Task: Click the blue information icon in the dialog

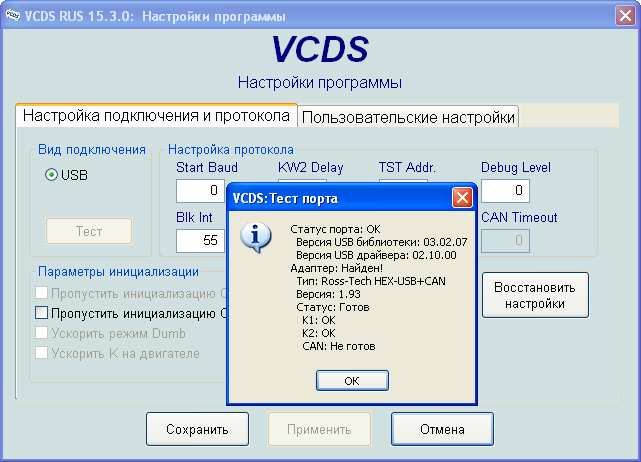Action: click(x=256, y=237)
